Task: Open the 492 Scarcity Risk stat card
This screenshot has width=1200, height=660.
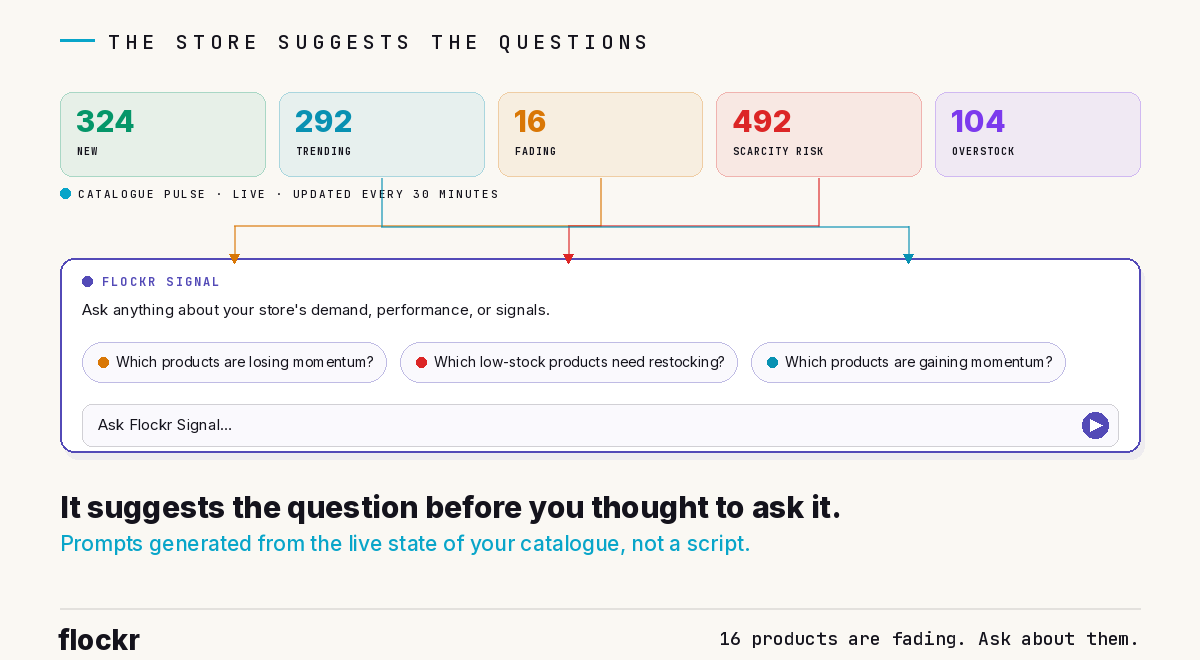Action: point(819,134)
